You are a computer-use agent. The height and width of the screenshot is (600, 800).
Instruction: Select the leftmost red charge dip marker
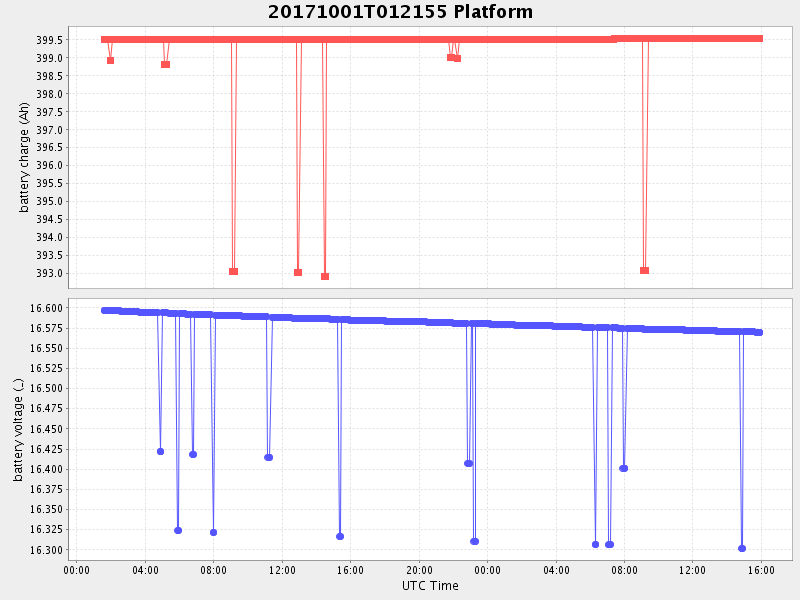tap(110, 60)
